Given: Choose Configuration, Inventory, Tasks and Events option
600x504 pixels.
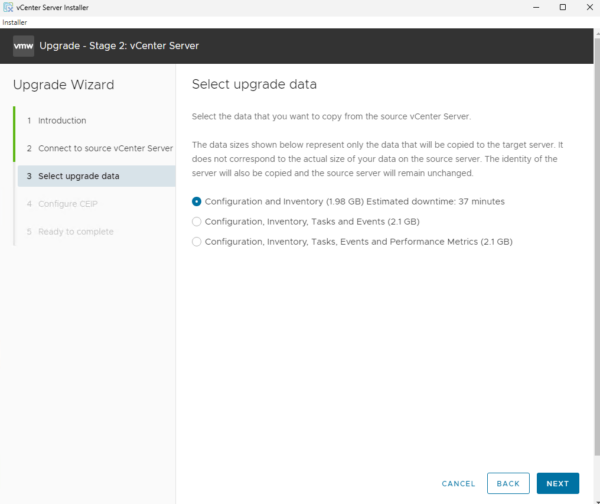Looking at the screenshot, I should click(196, 222).
